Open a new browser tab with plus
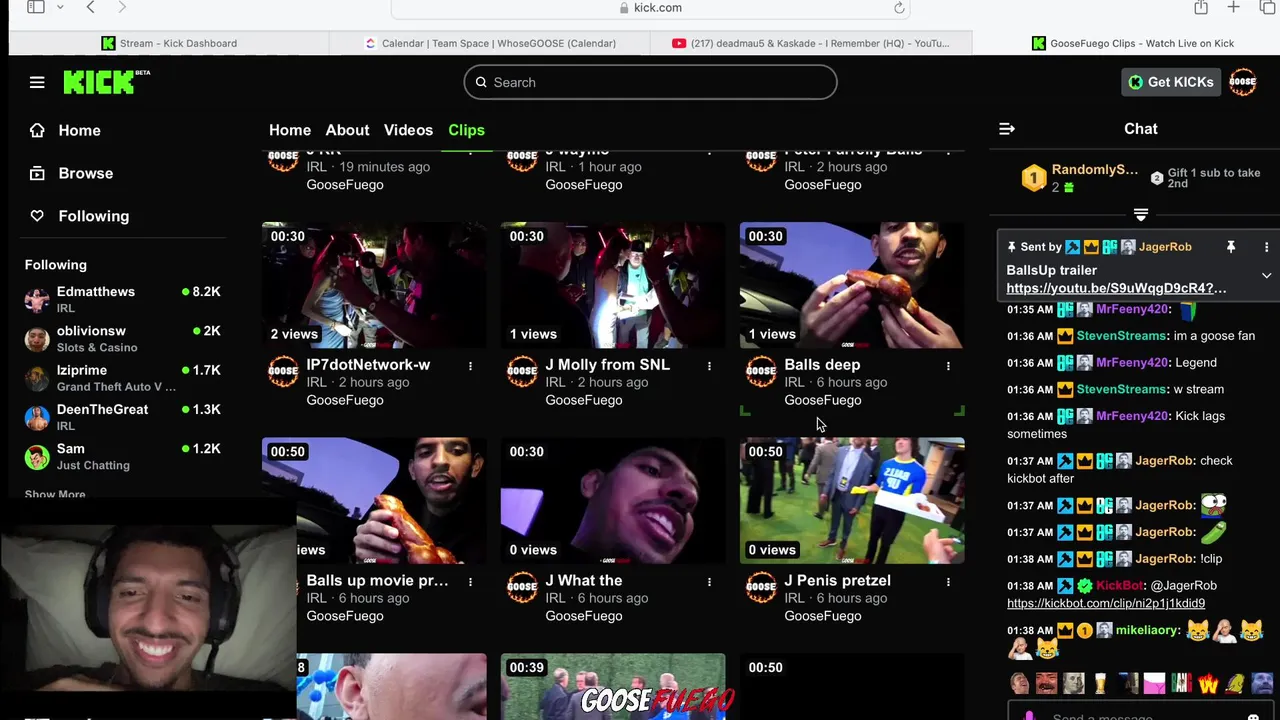The height and width of the screenshot is (720, 1280). click(1234, 7)
